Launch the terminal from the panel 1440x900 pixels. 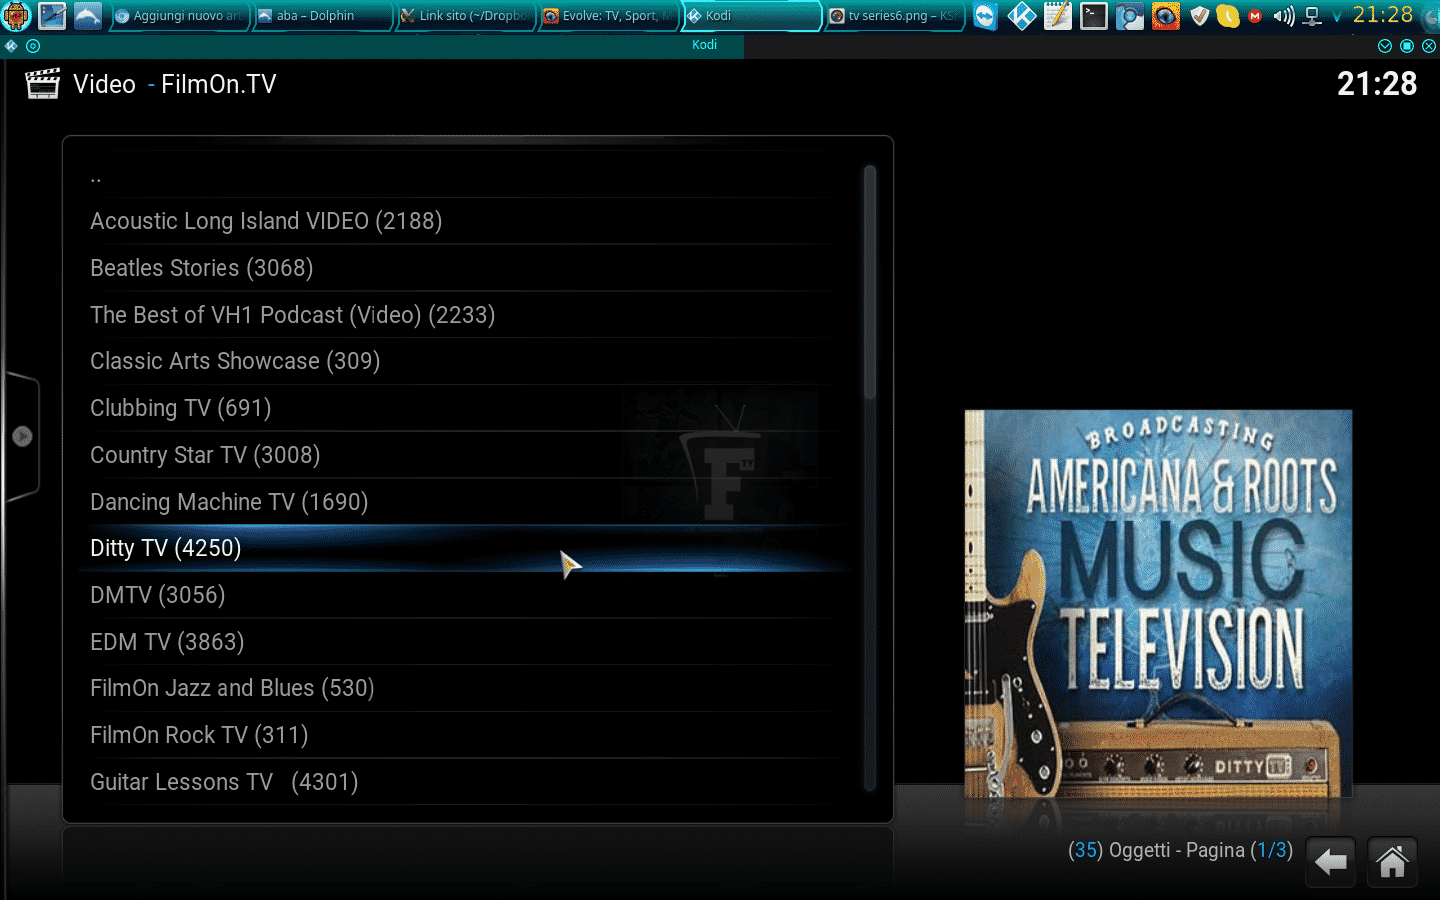pyautogui.click(x=1094, y=16)
